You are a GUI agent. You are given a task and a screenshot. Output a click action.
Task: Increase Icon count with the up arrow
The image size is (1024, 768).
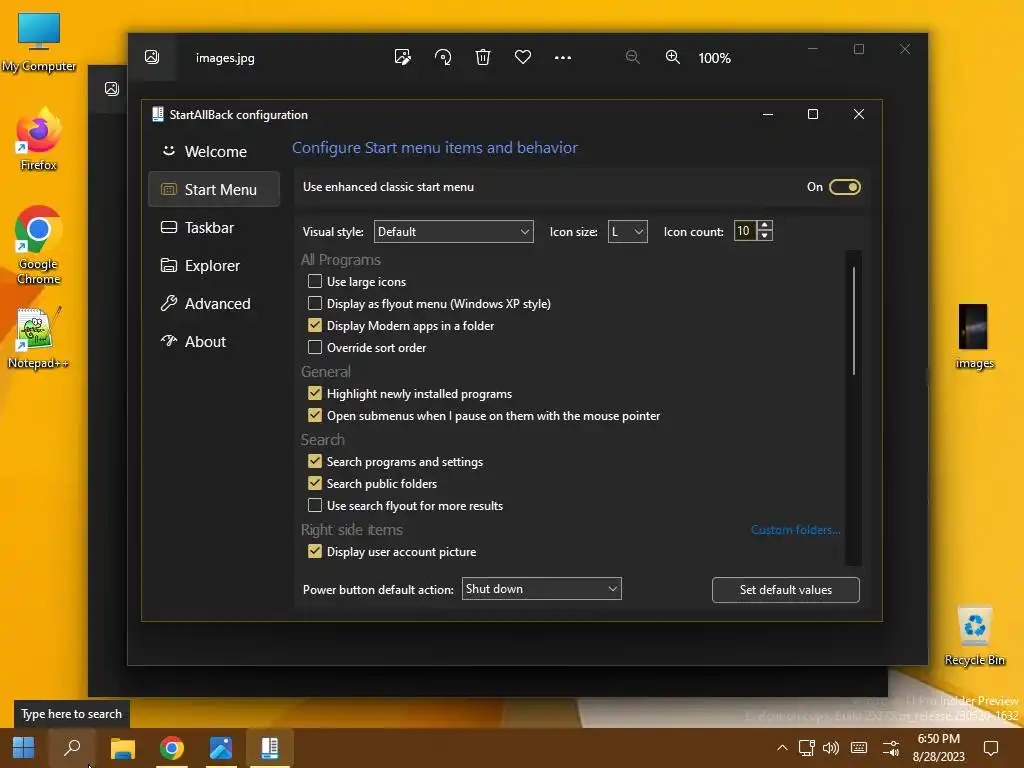pos(765,226)
